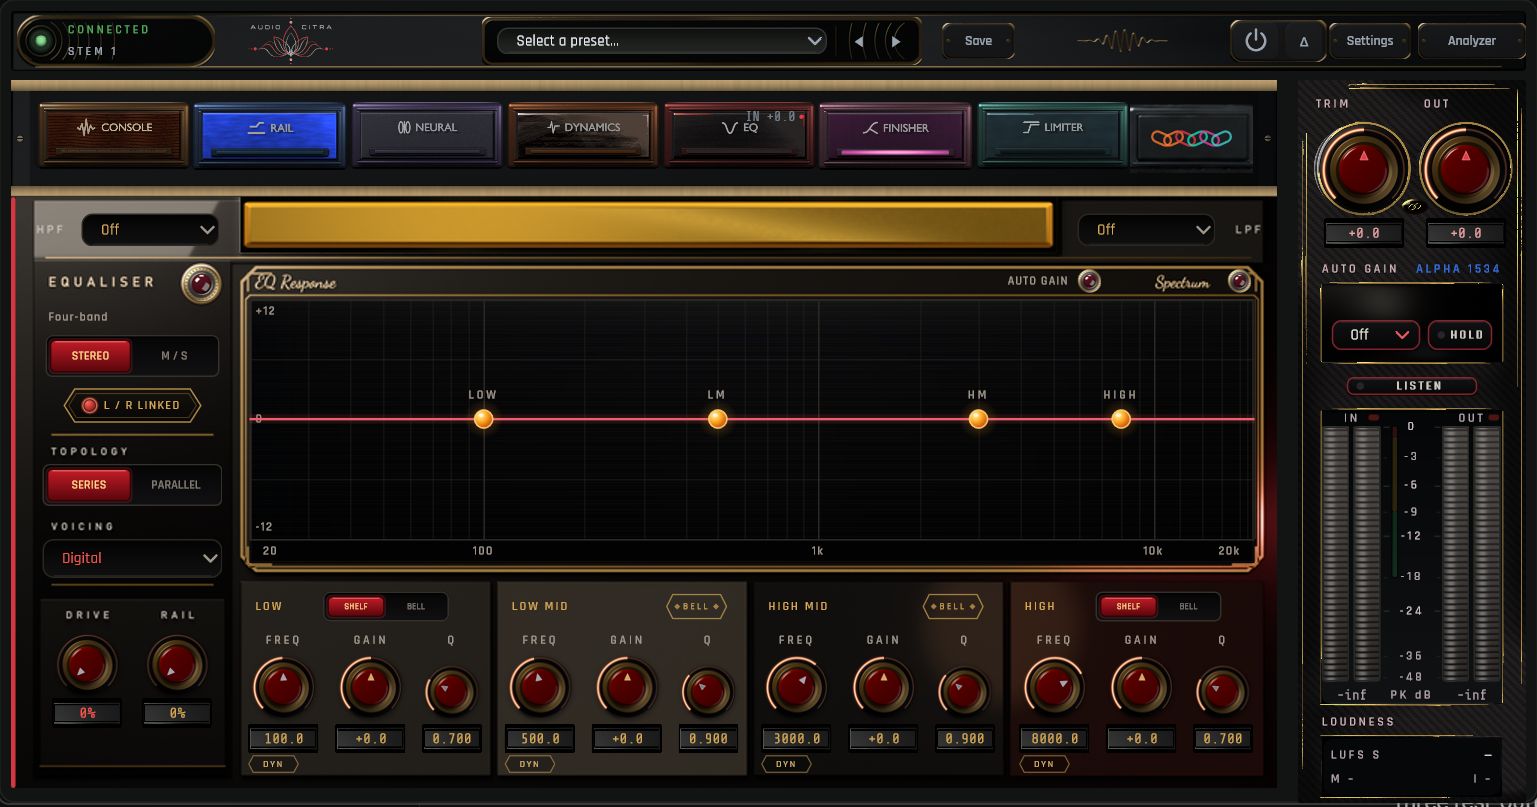Click the green connection status LED

tap(41, 41)
